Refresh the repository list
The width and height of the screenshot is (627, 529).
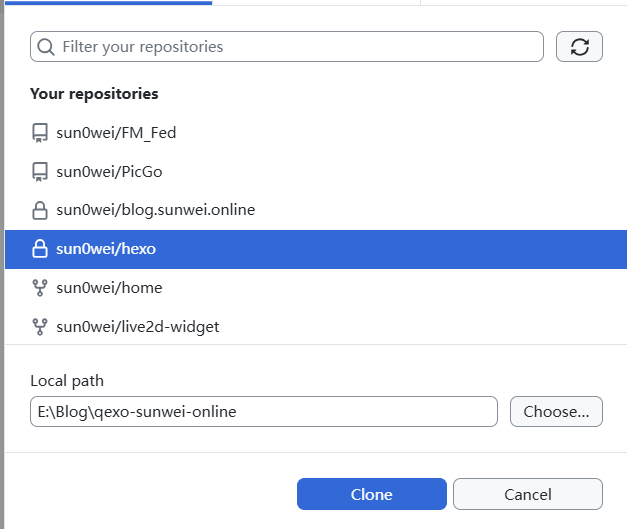(579, 47)
